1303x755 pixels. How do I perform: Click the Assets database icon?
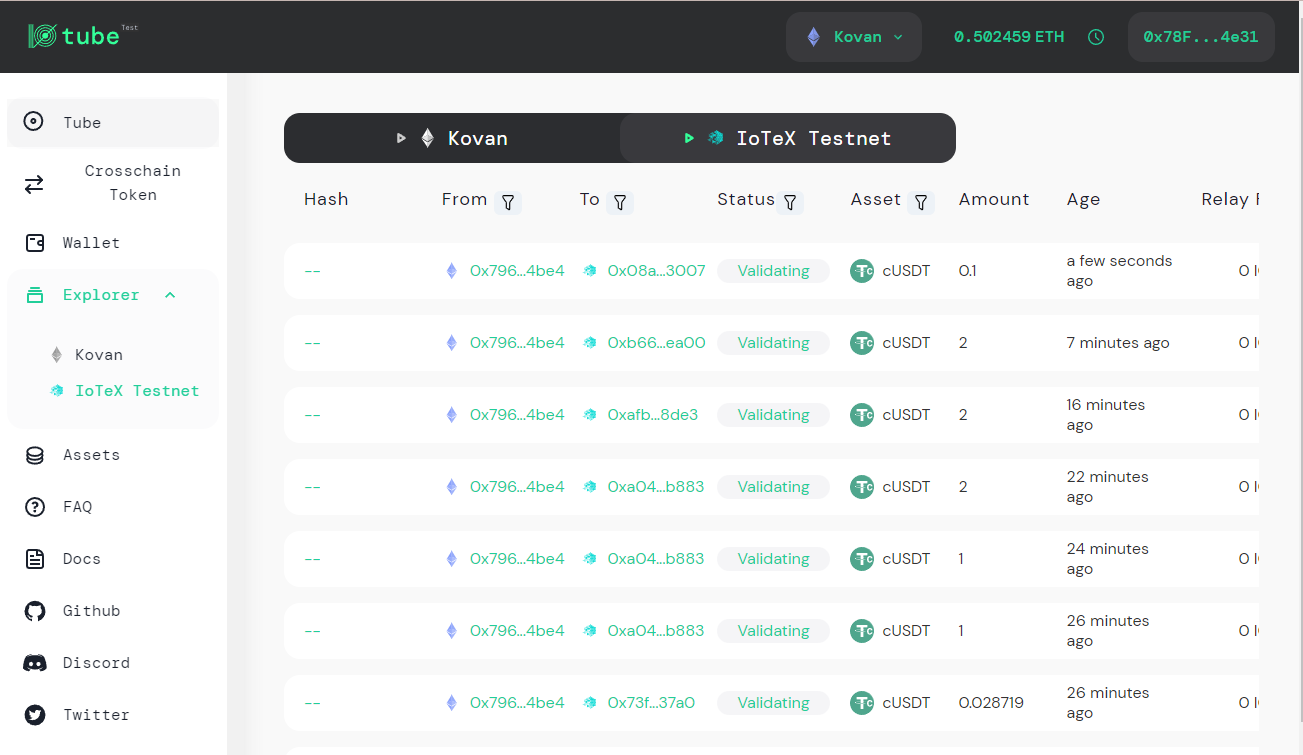pyautogui.click(x=34, y=455)
